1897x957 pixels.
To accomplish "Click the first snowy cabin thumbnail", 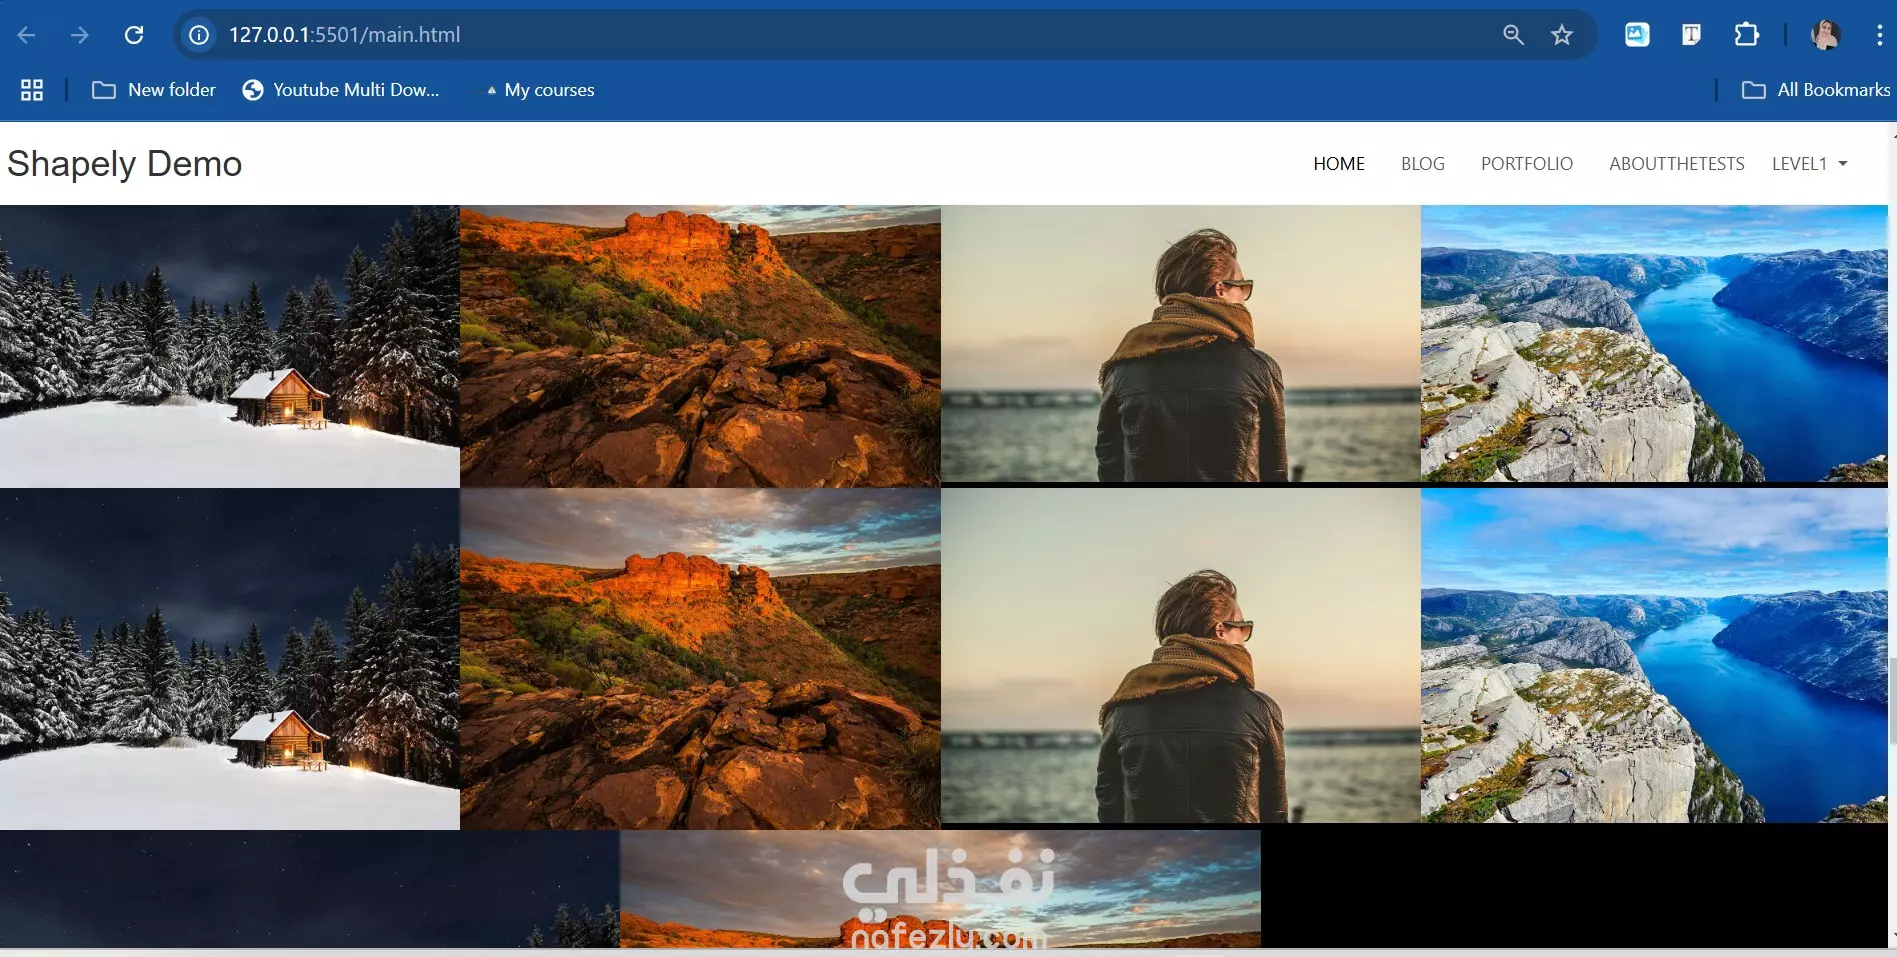I will [x=230, y=346].
